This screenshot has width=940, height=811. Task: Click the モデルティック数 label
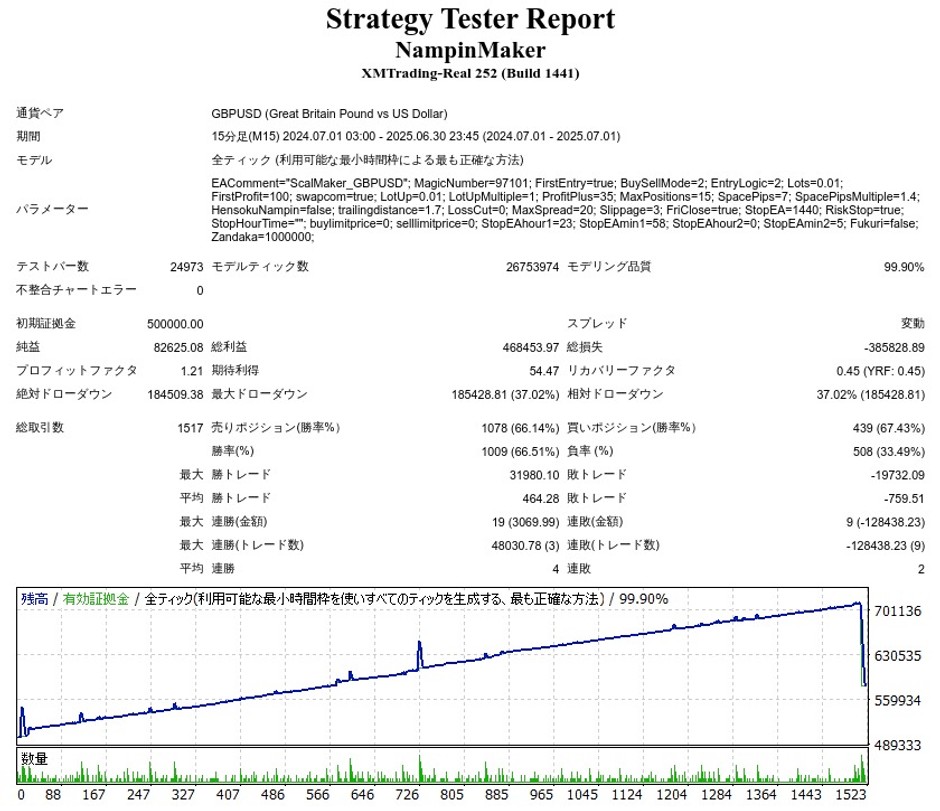(260, 266)
